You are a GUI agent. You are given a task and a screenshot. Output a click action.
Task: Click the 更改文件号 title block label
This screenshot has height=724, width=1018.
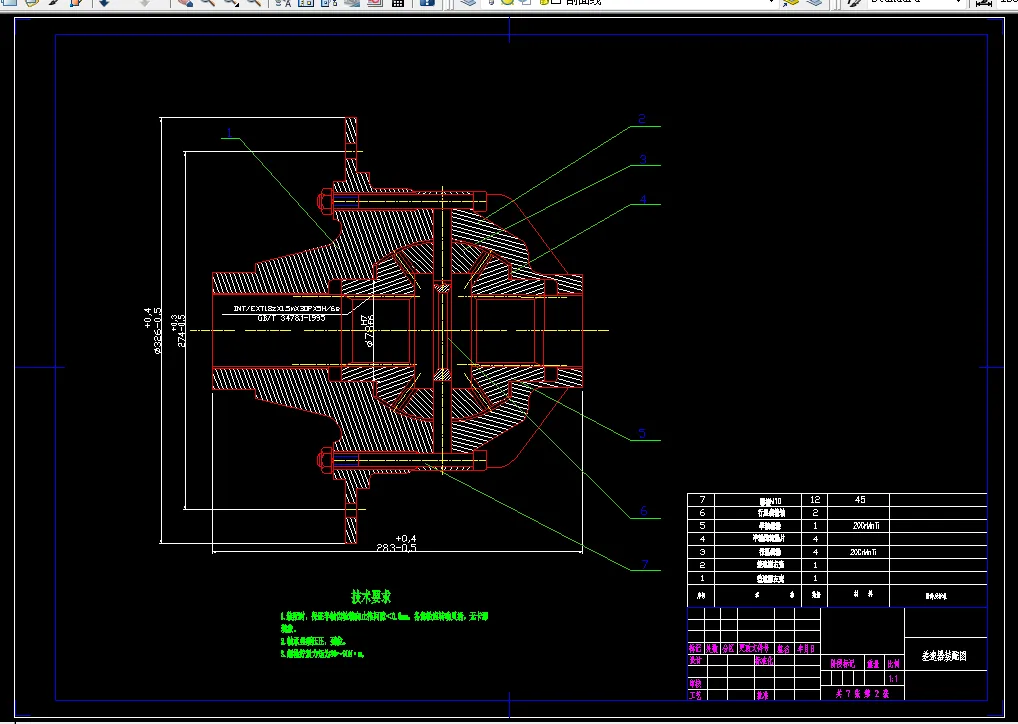coord(754,648)
